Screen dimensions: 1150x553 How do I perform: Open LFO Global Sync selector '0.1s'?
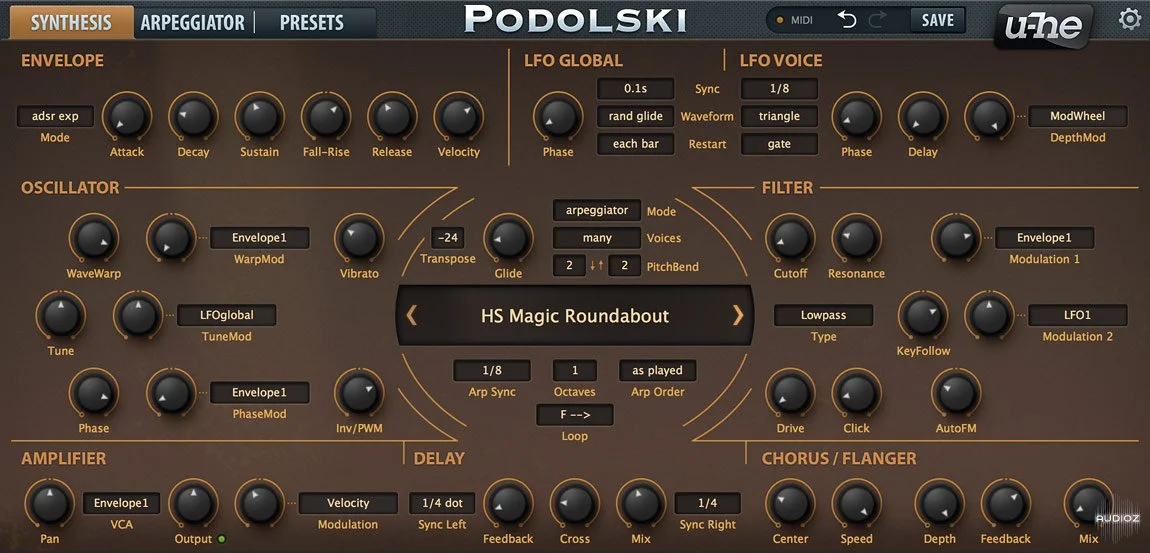click(635, 89)
